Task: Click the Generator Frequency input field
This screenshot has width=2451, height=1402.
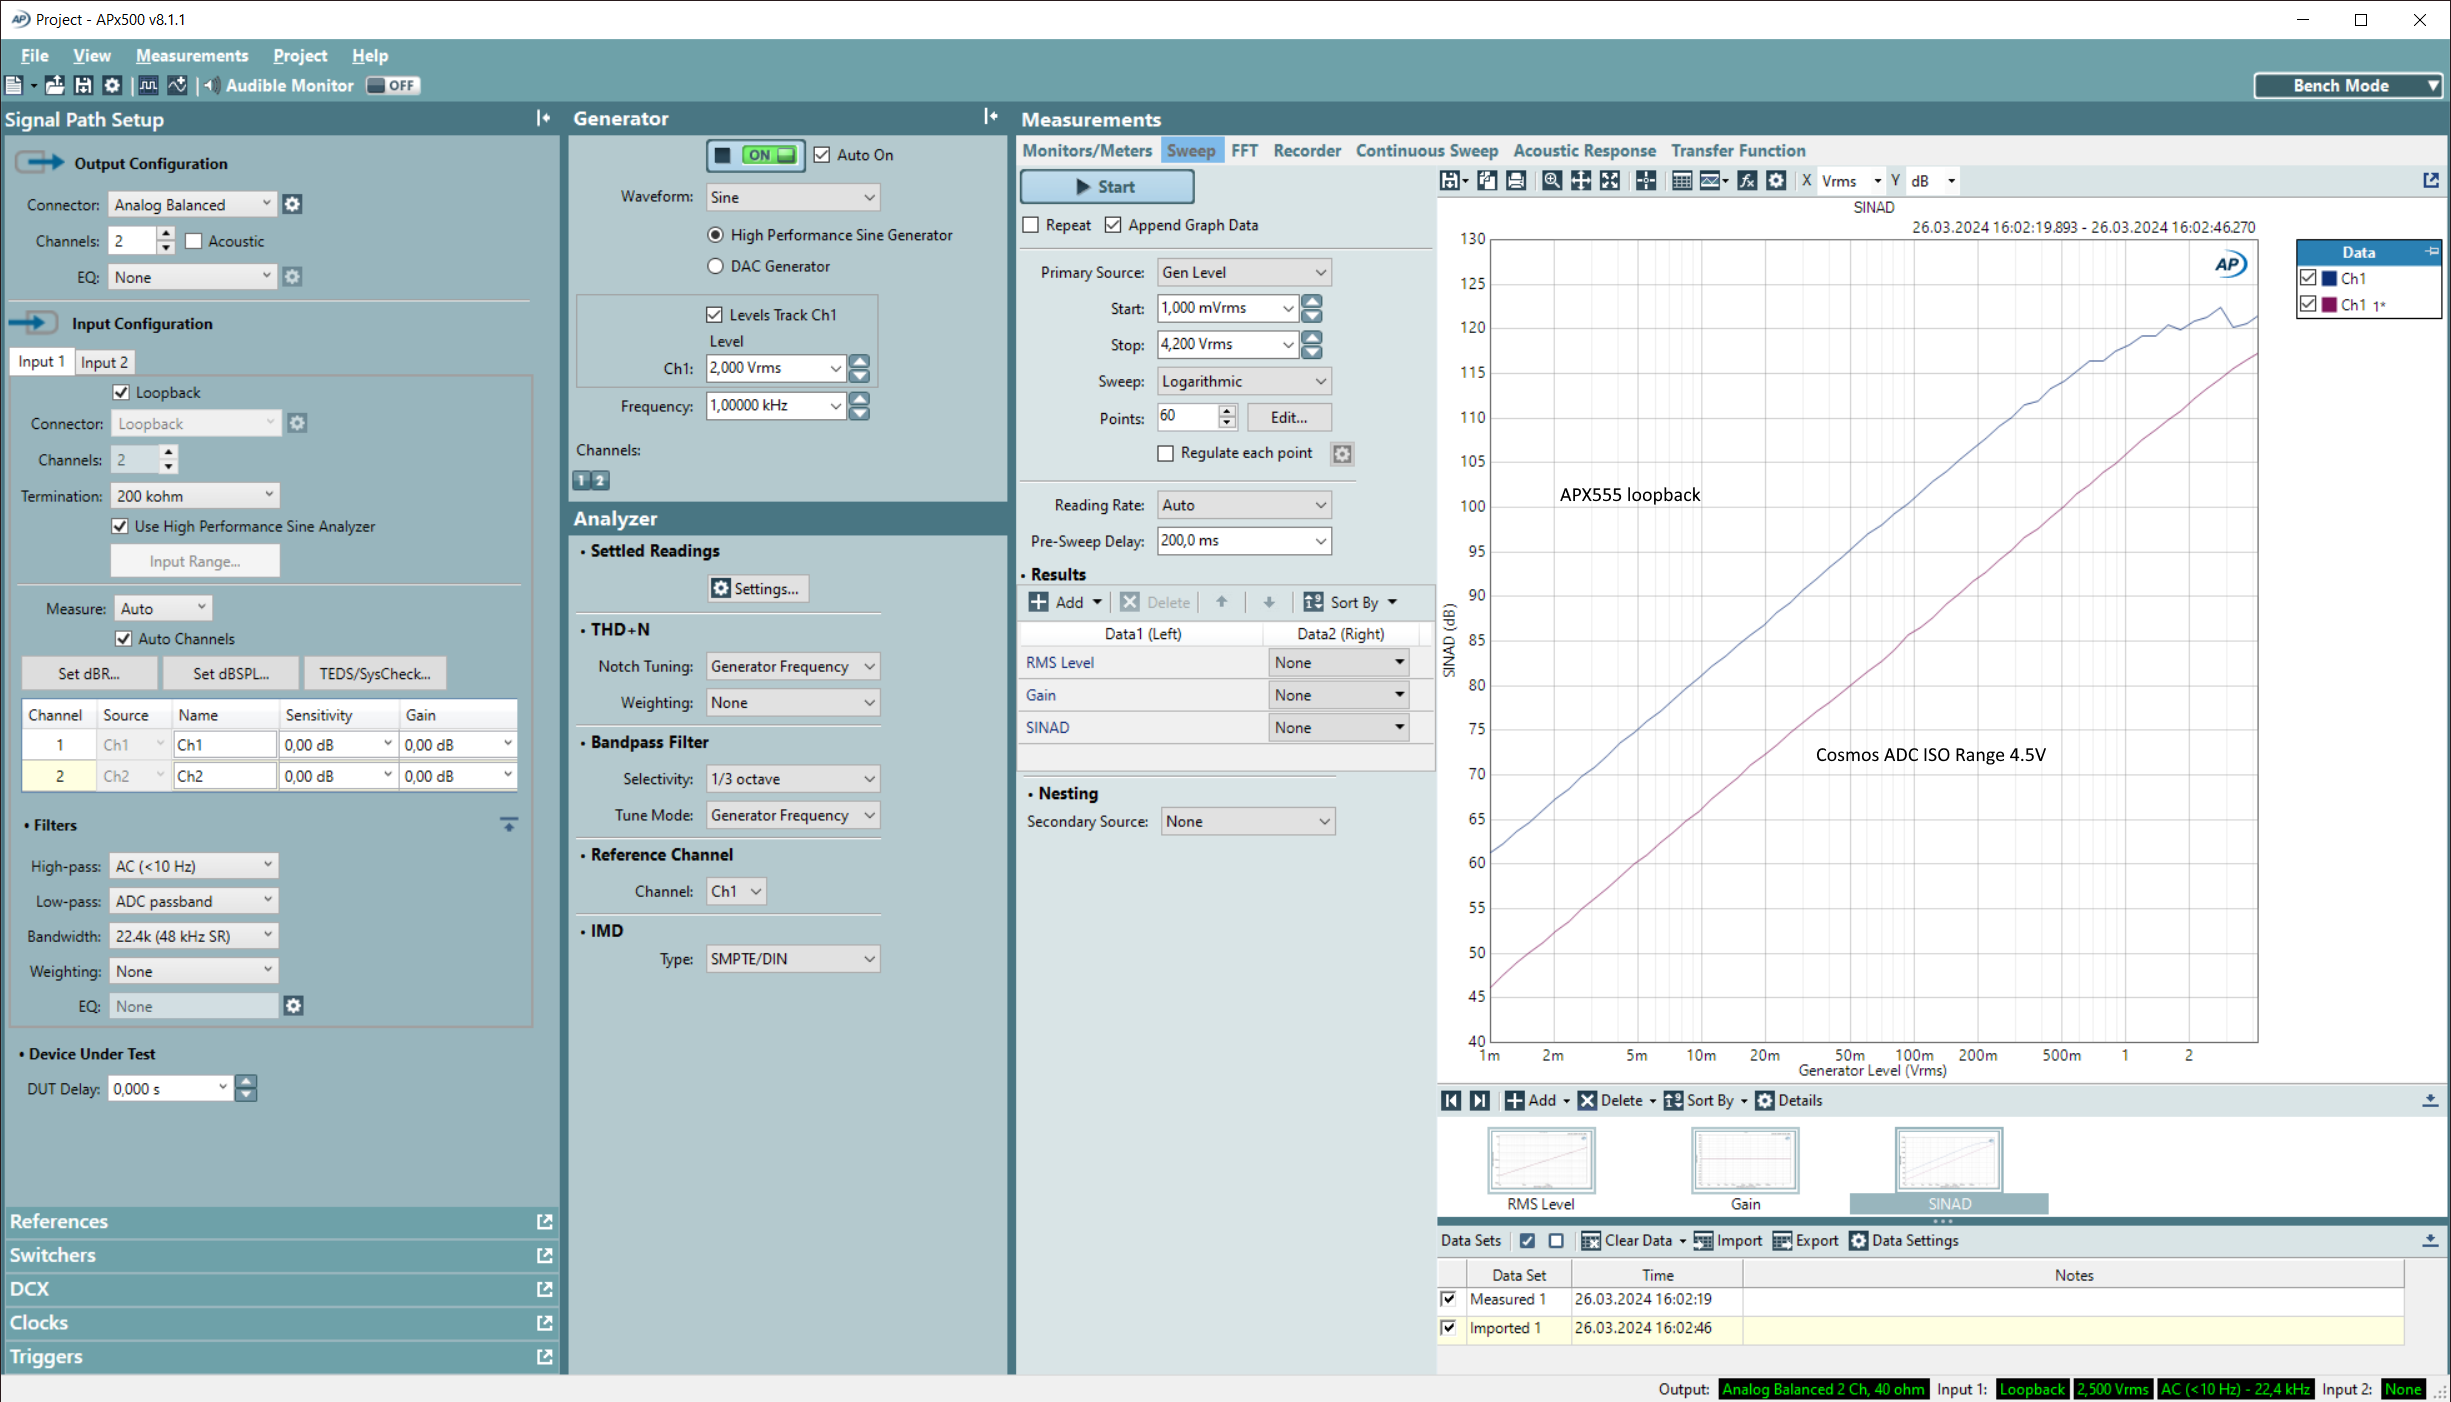Action: tap(775, 406)
